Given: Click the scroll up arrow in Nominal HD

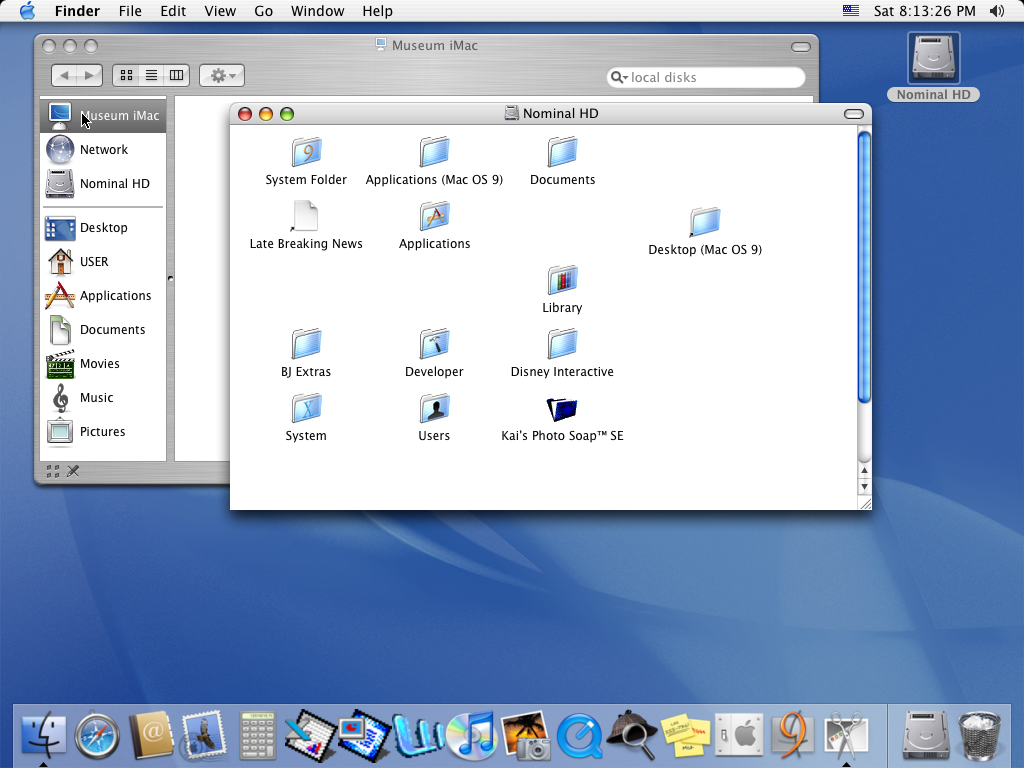Looking at the screenshot, I should [864, 470].
